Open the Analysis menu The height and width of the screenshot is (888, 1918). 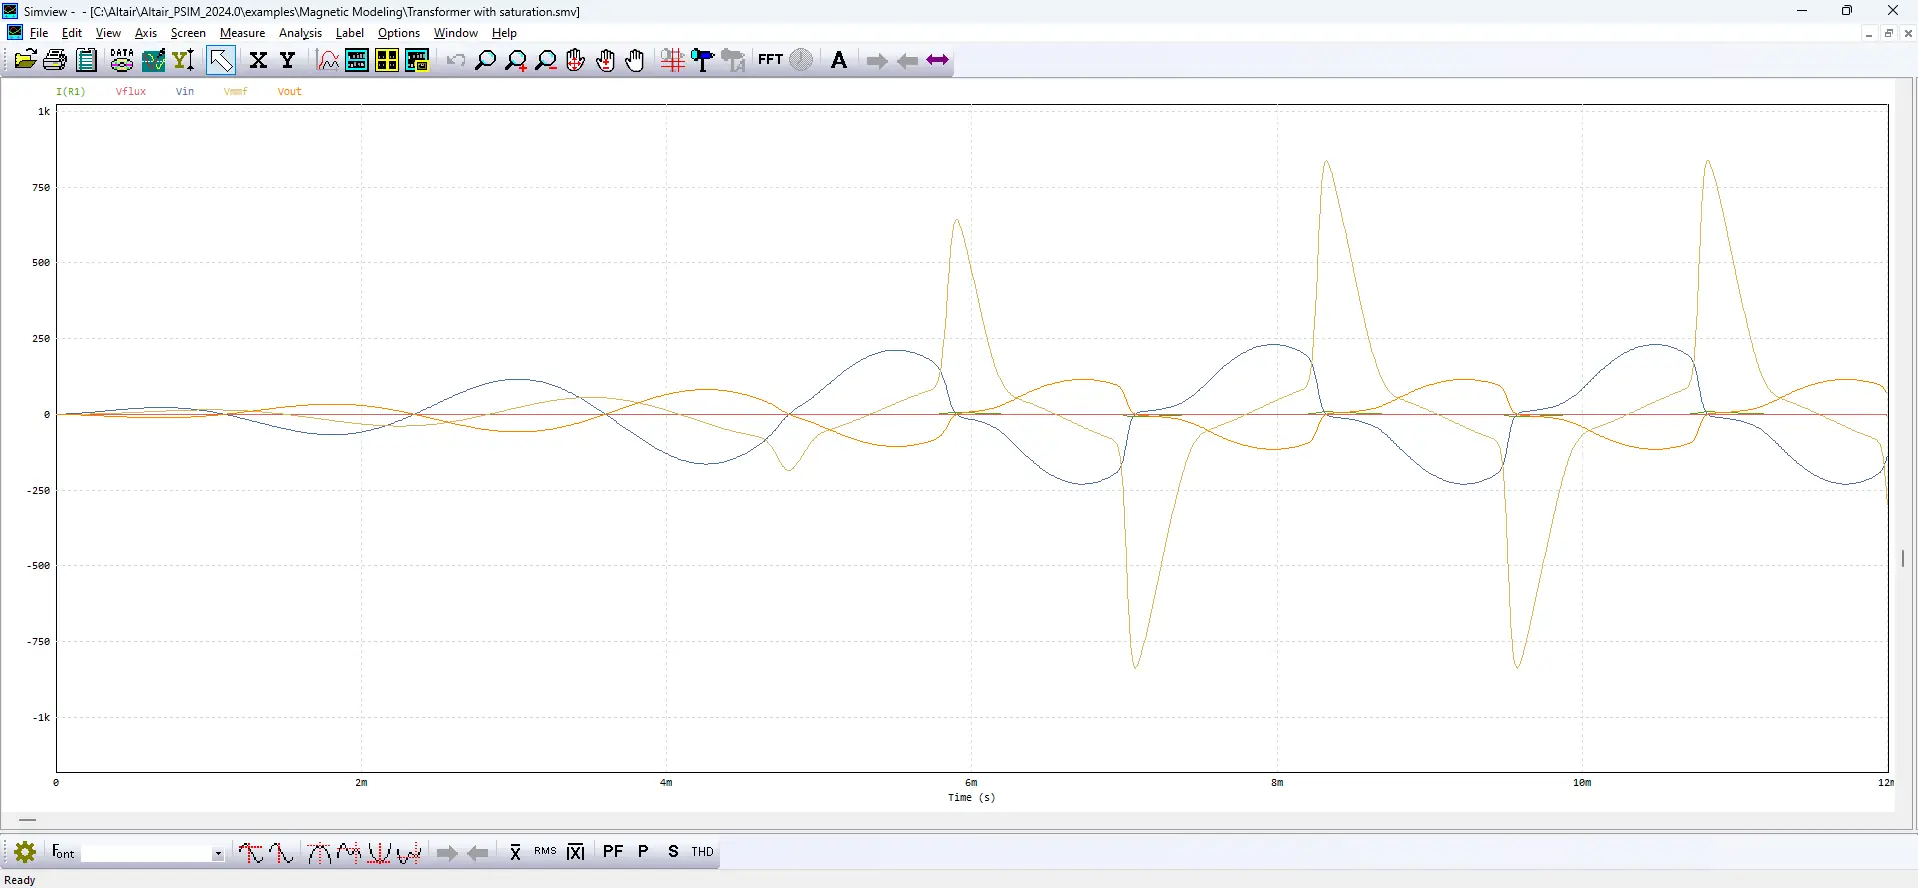click(300, 33)
